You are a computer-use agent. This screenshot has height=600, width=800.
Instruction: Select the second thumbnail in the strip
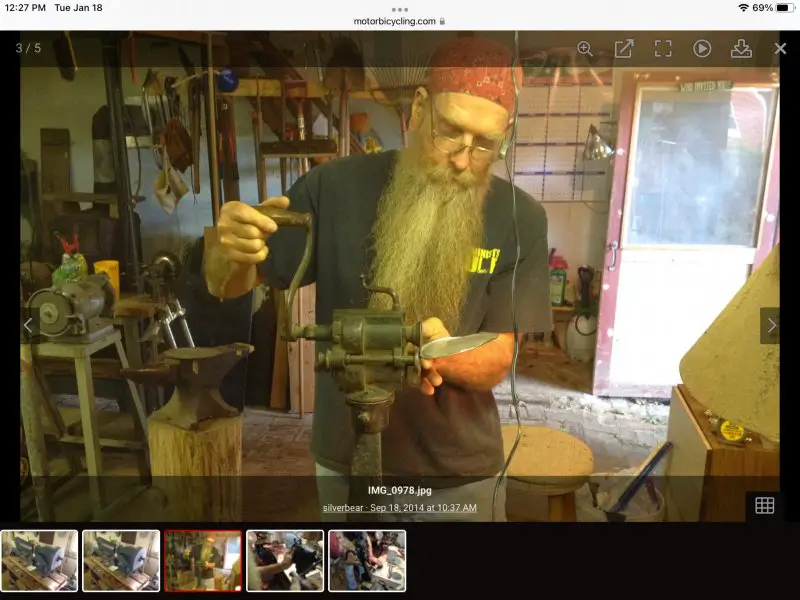coord(121,560)
